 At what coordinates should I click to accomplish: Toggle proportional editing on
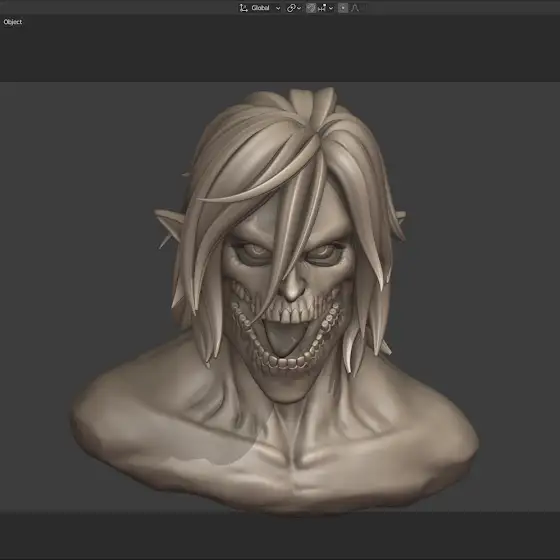pyautogui.click(x=343, y=8)
